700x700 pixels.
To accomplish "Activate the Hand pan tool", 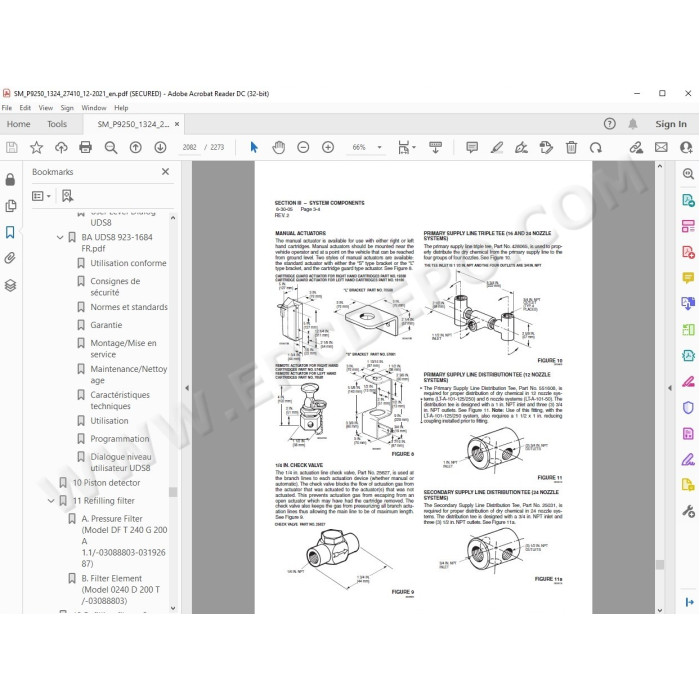I will point(279,147).
